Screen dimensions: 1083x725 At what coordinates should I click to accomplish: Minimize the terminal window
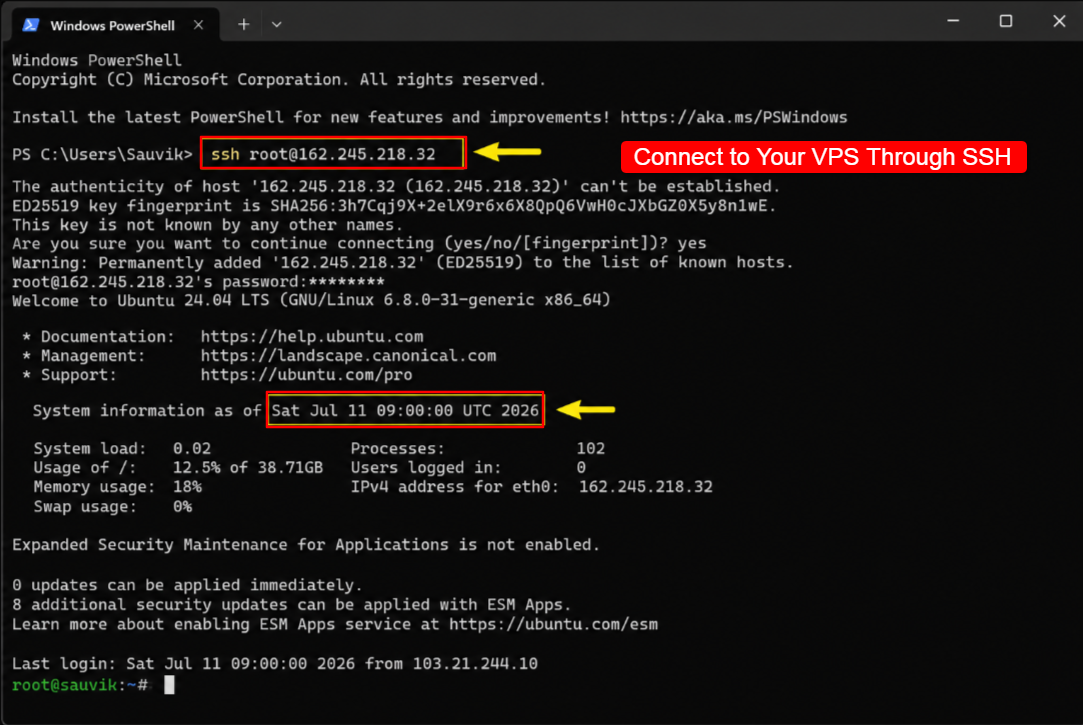pyautogui.click(x=953, y=21)
